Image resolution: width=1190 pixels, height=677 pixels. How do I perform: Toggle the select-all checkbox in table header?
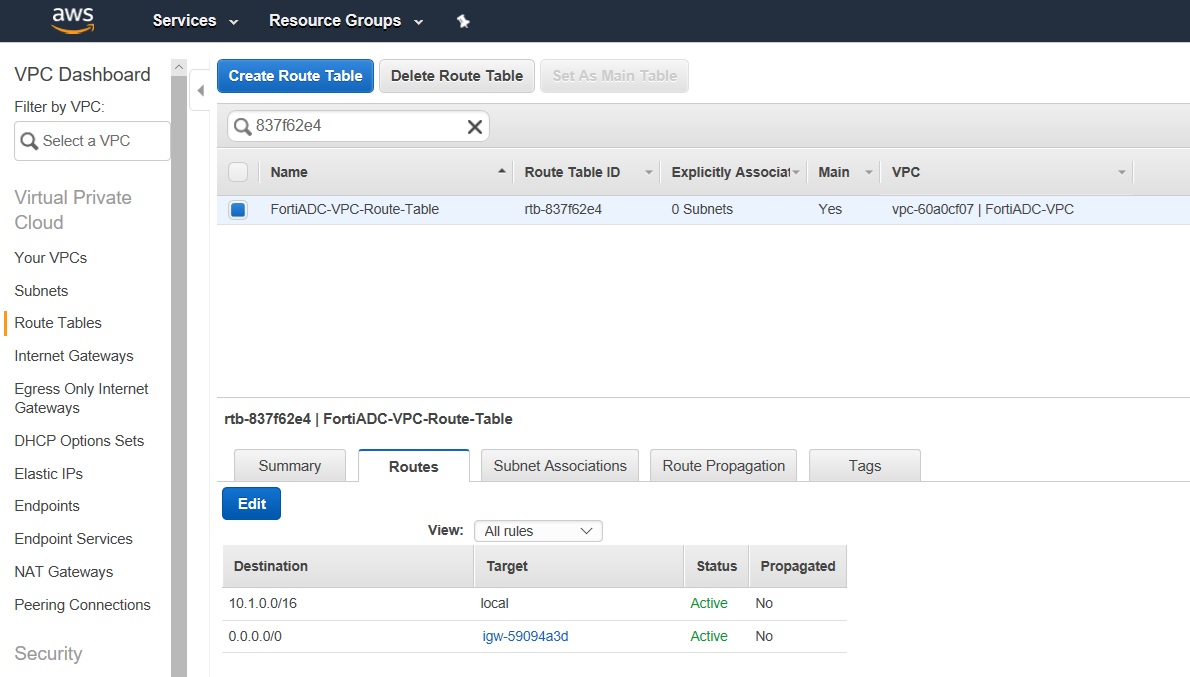point(237,171)
